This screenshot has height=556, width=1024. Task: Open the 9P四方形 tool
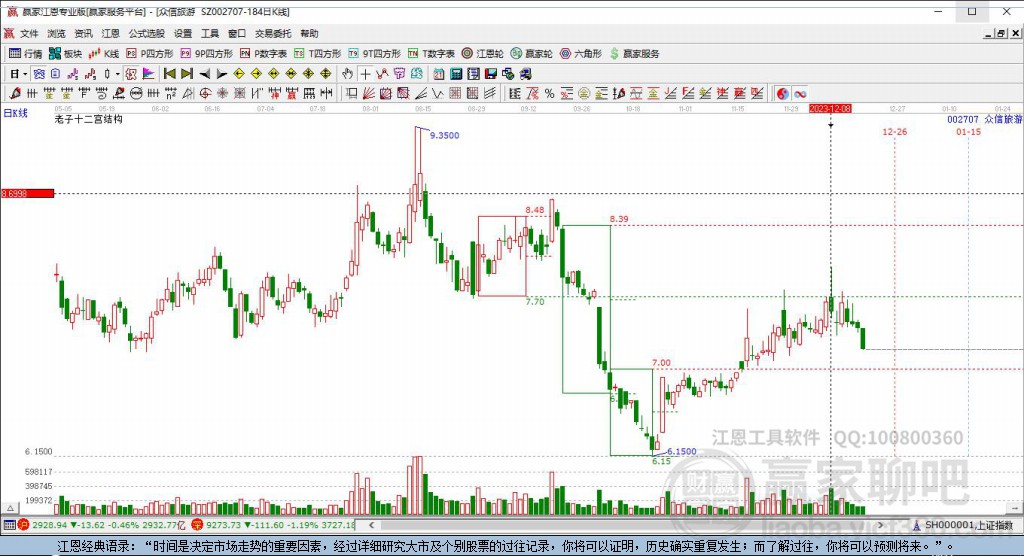(206, 54)
